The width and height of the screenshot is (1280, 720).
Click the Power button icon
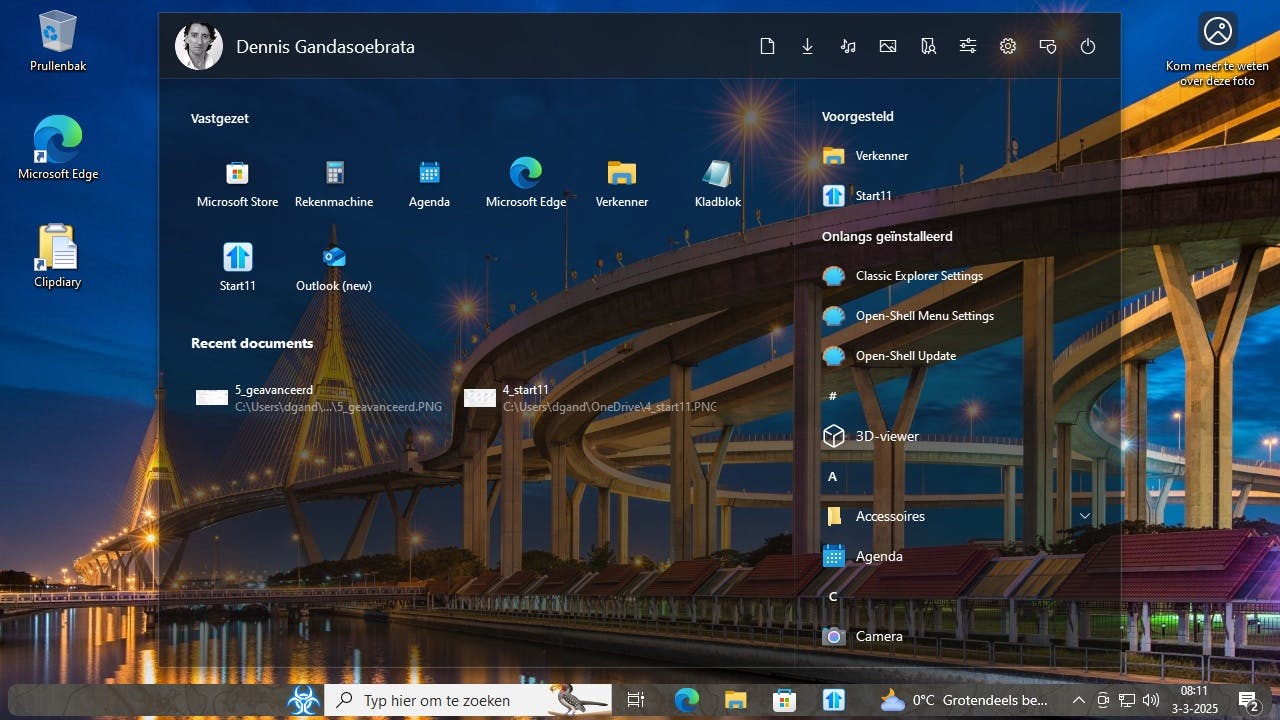pos(1088,46)
